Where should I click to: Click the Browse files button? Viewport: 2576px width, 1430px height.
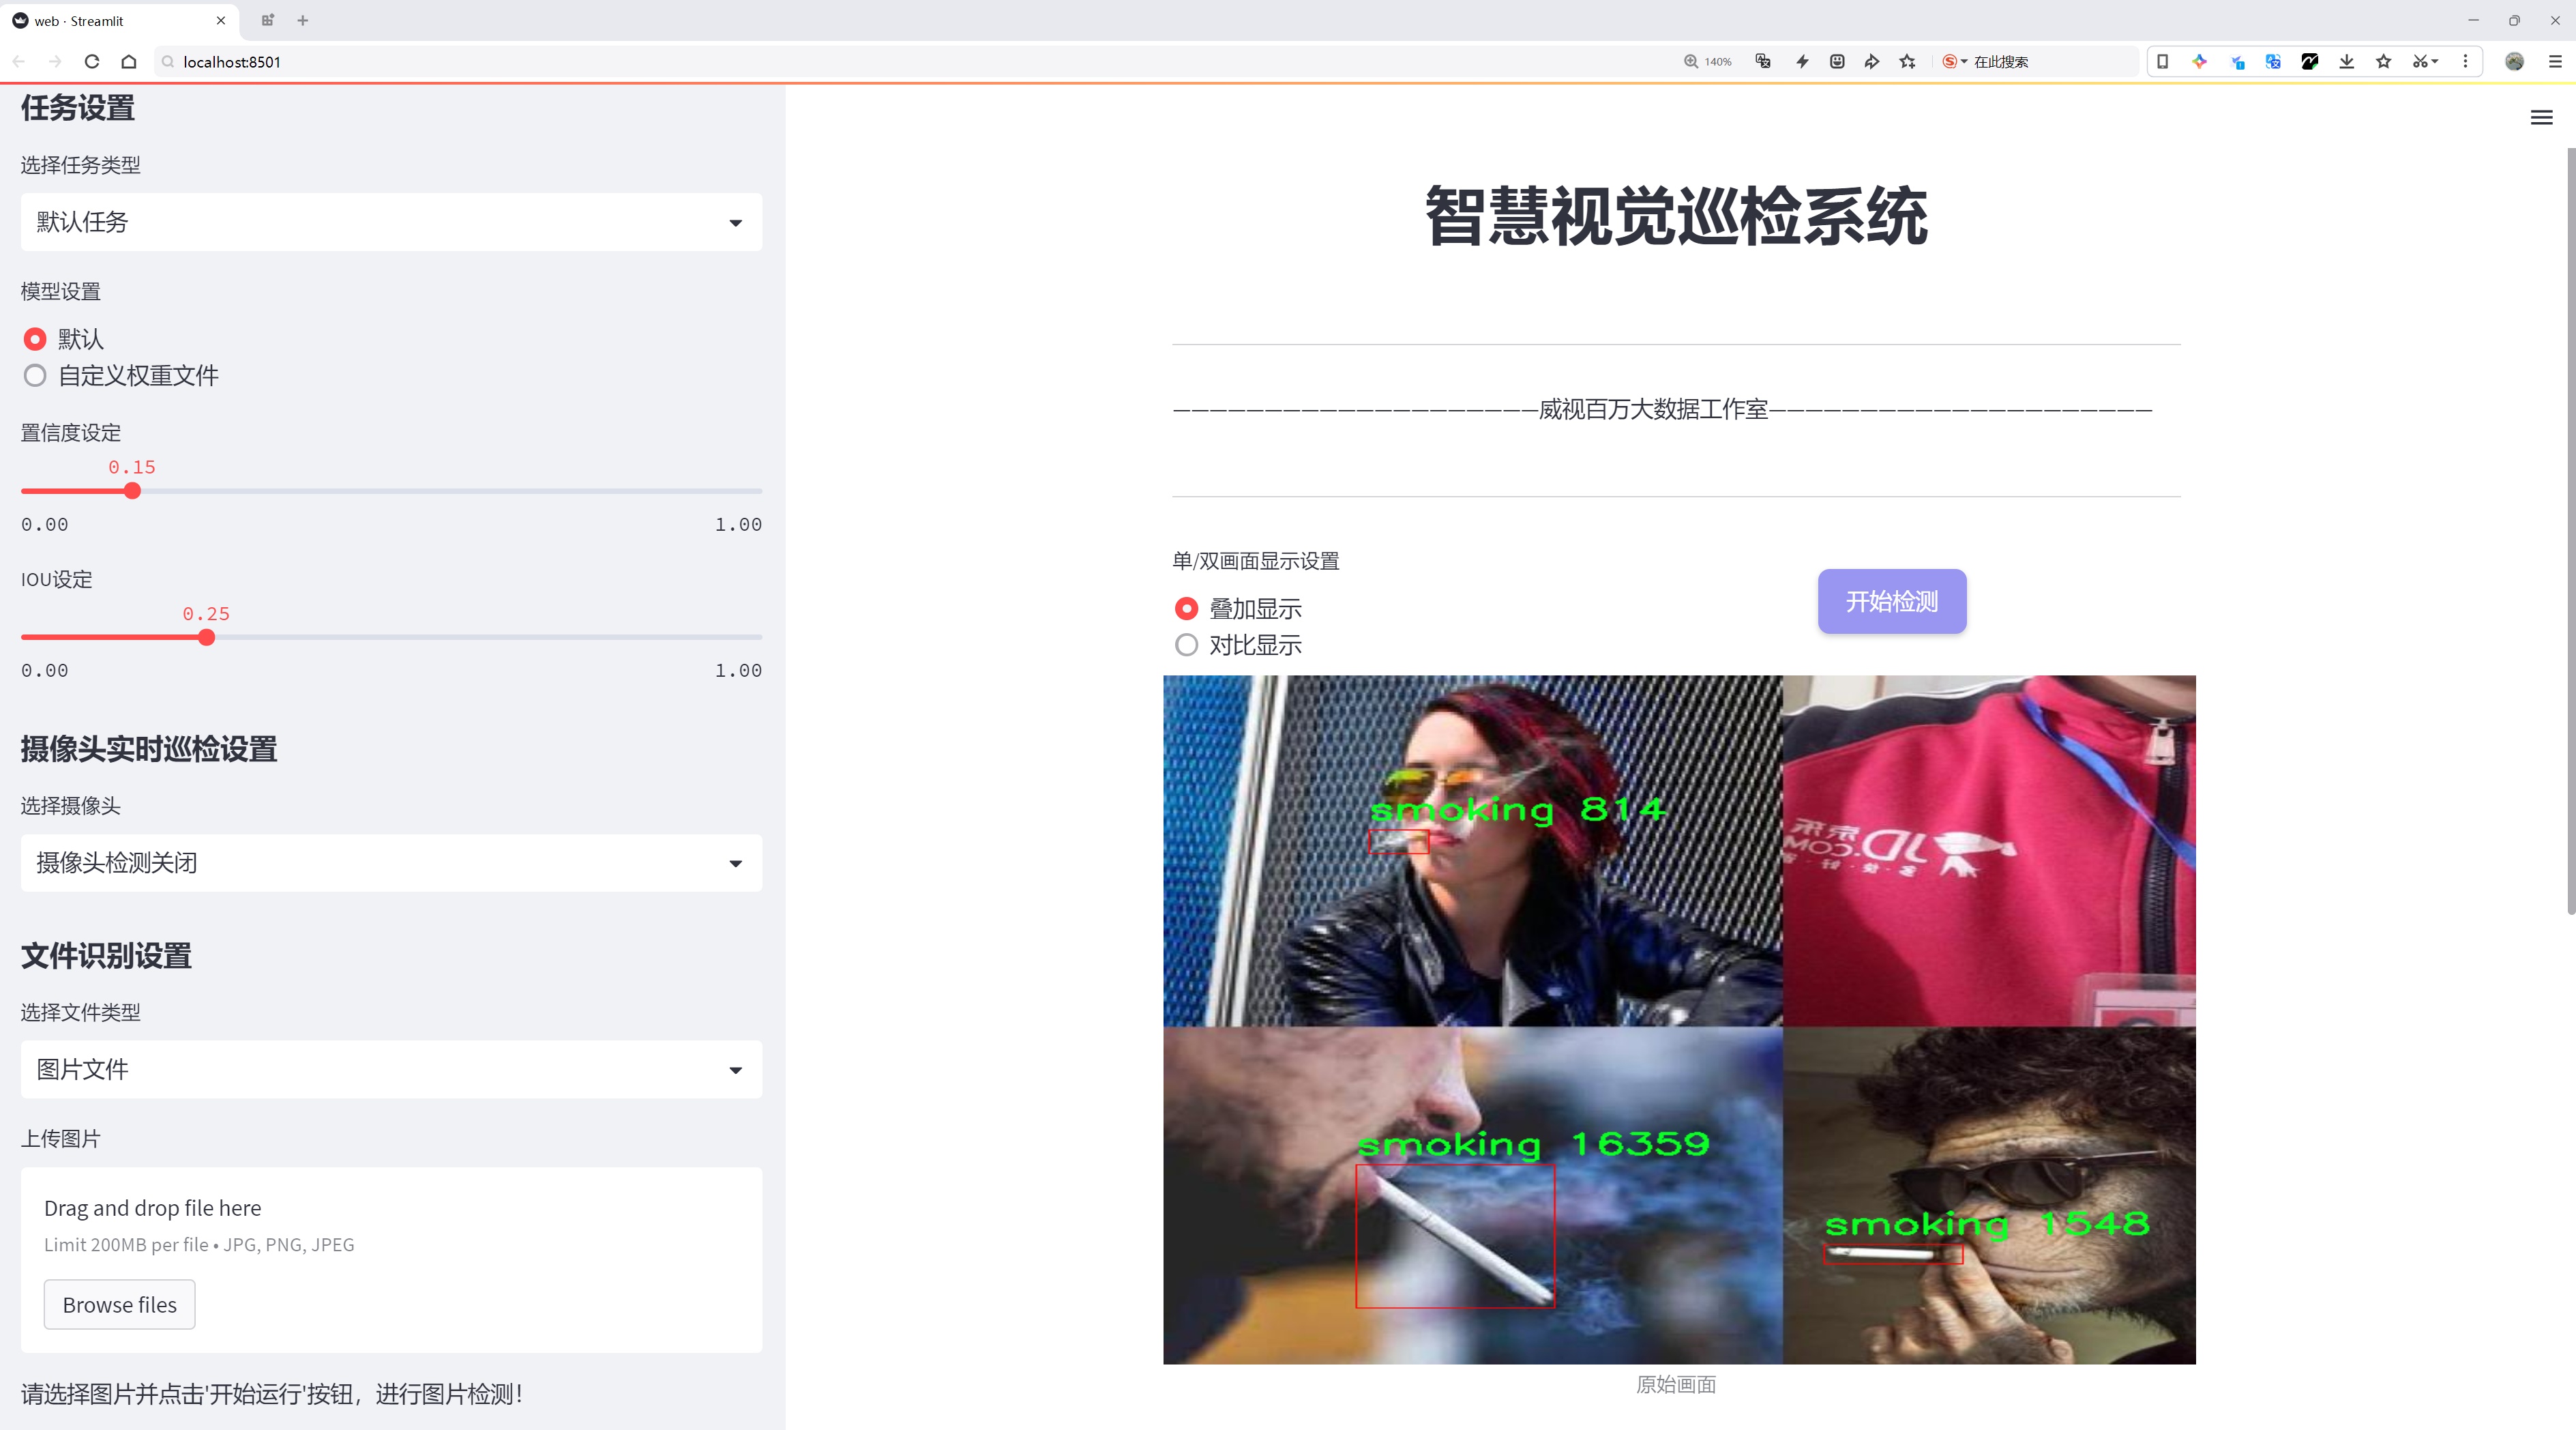point(119,1304)
